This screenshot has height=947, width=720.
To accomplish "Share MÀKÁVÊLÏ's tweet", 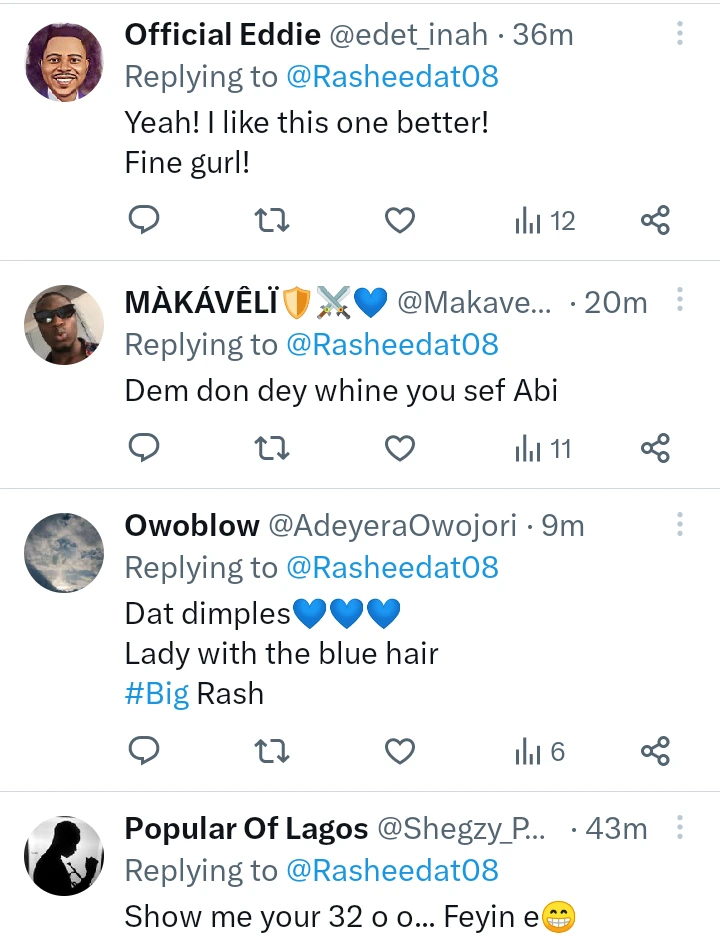I will [x=654, y=449].
